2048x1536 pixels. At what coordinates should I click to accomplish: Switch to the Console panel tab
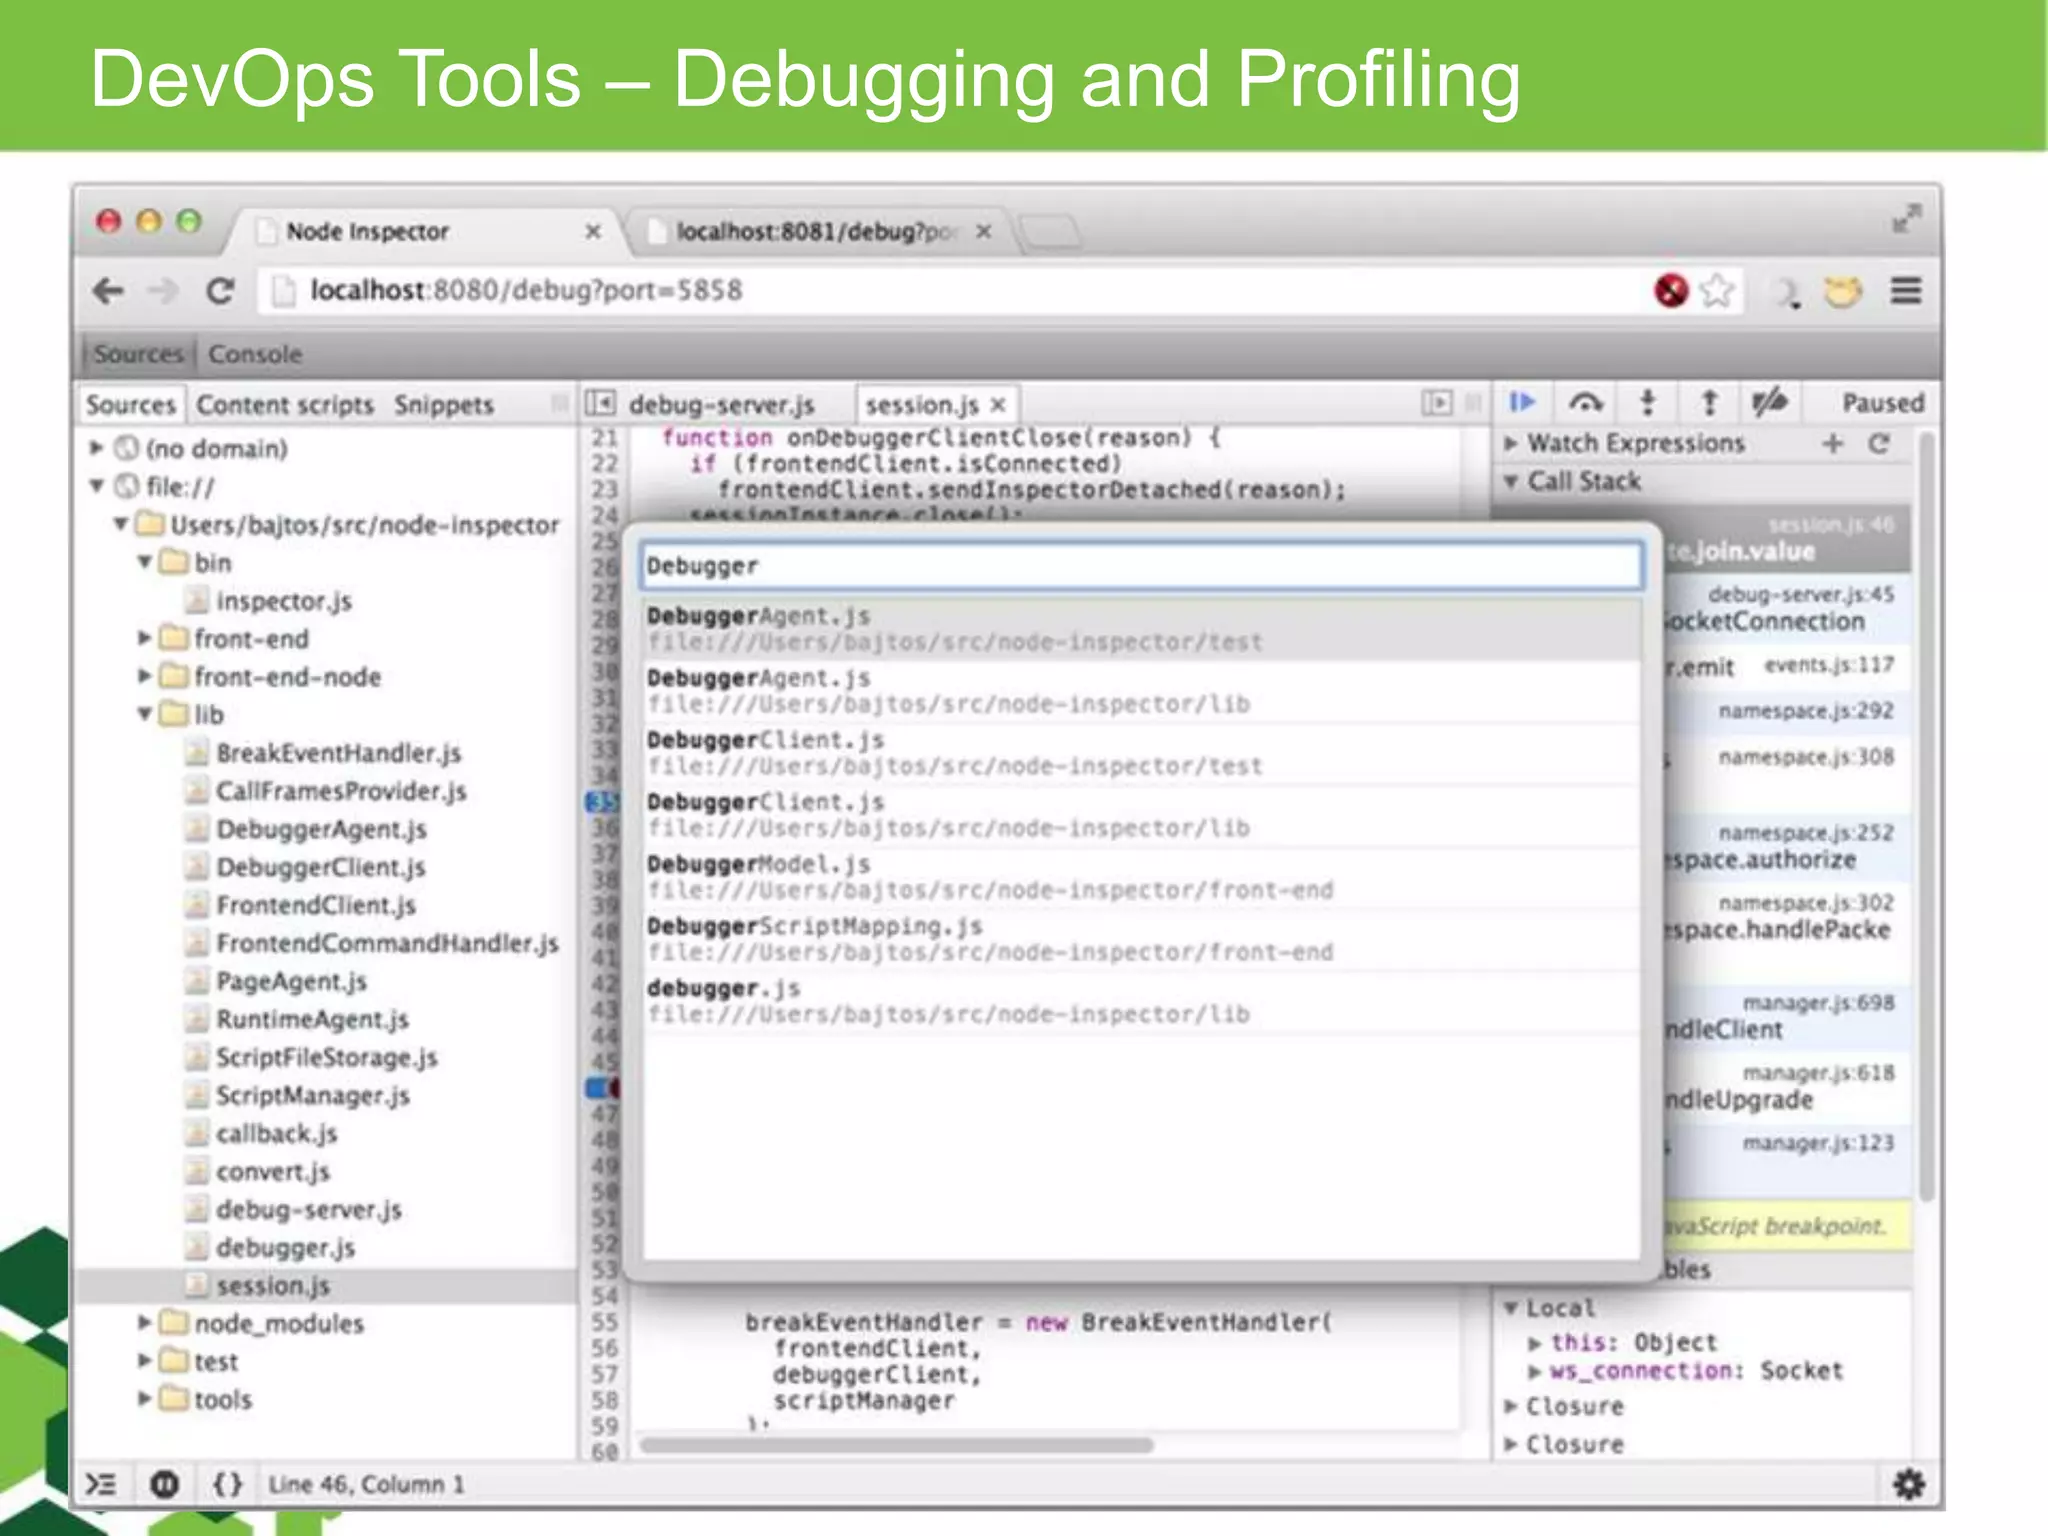(255, 354)
